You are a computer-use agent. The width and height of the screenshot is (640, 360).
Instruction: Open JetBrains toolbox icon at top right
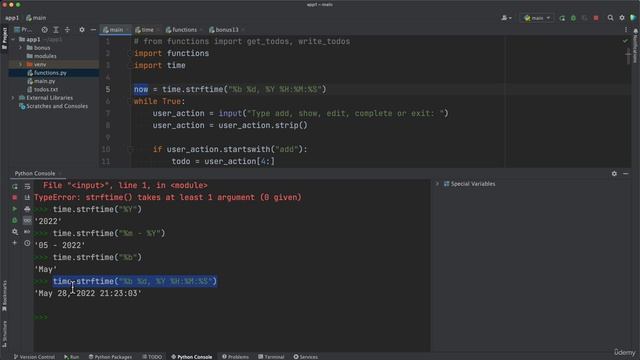tap(633, 18)
